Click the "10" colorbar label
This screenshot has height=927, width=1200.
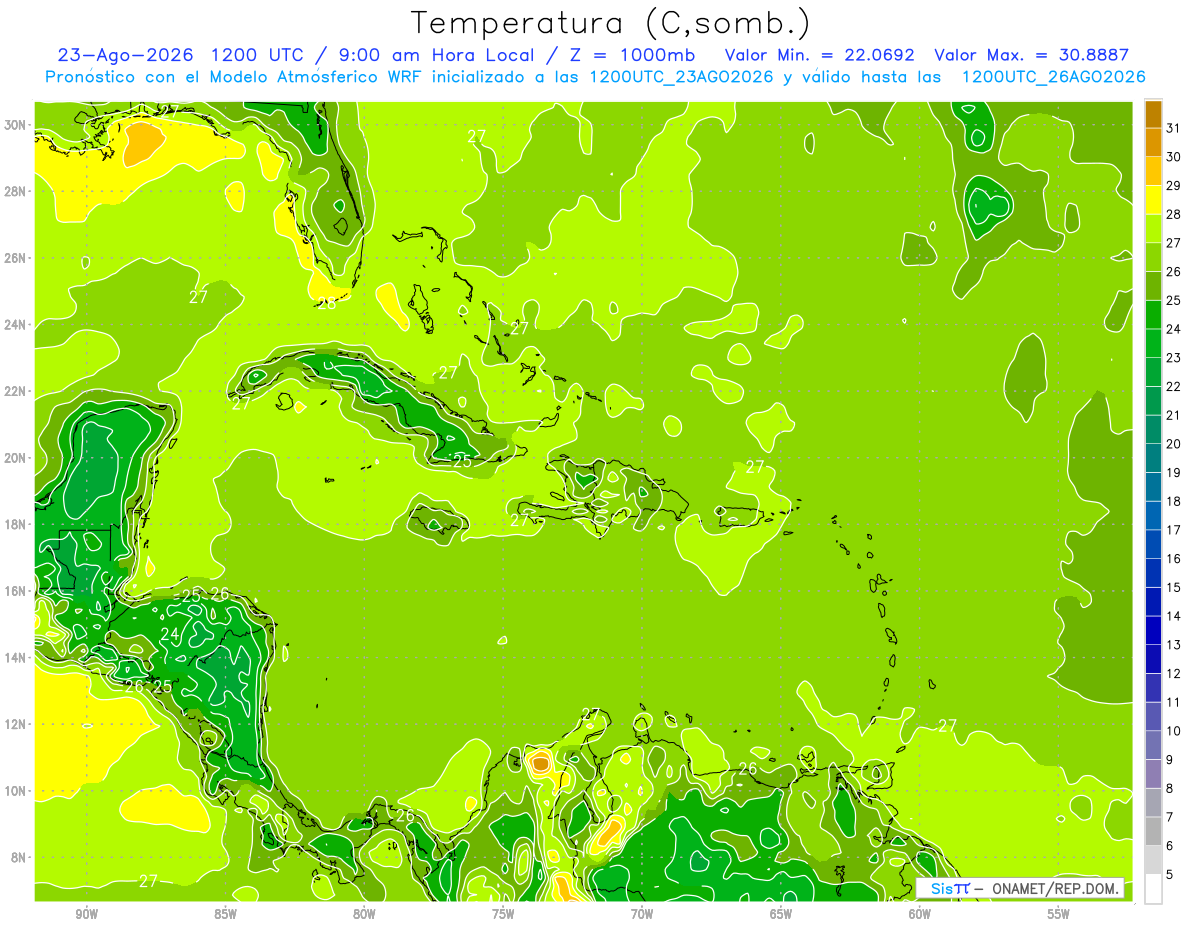tap(1174, 731)
